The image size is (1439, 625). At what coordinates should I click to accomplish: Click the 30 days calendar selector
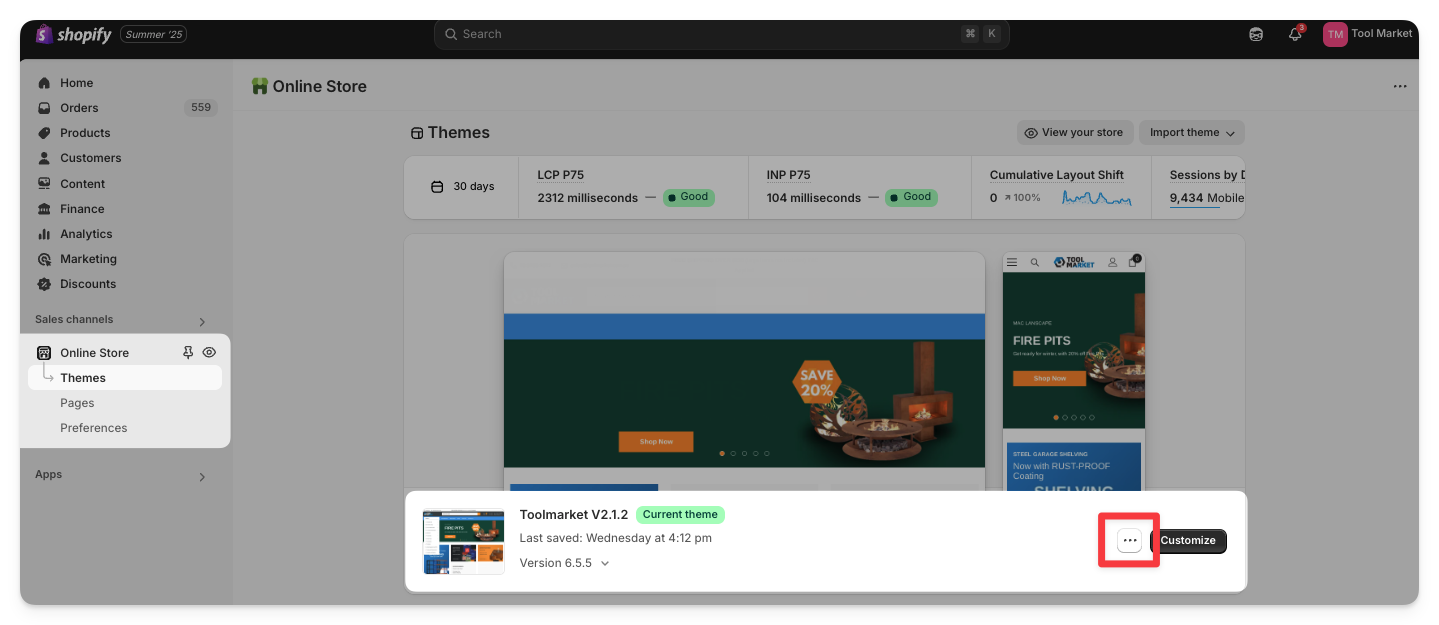[462, 187]
